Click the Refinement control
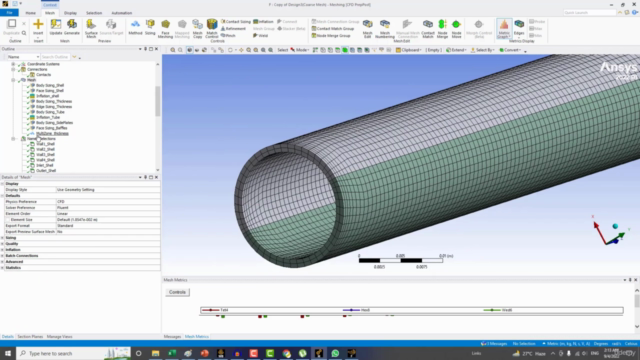Screen dimensions: 640x360 tap(233, 29)
